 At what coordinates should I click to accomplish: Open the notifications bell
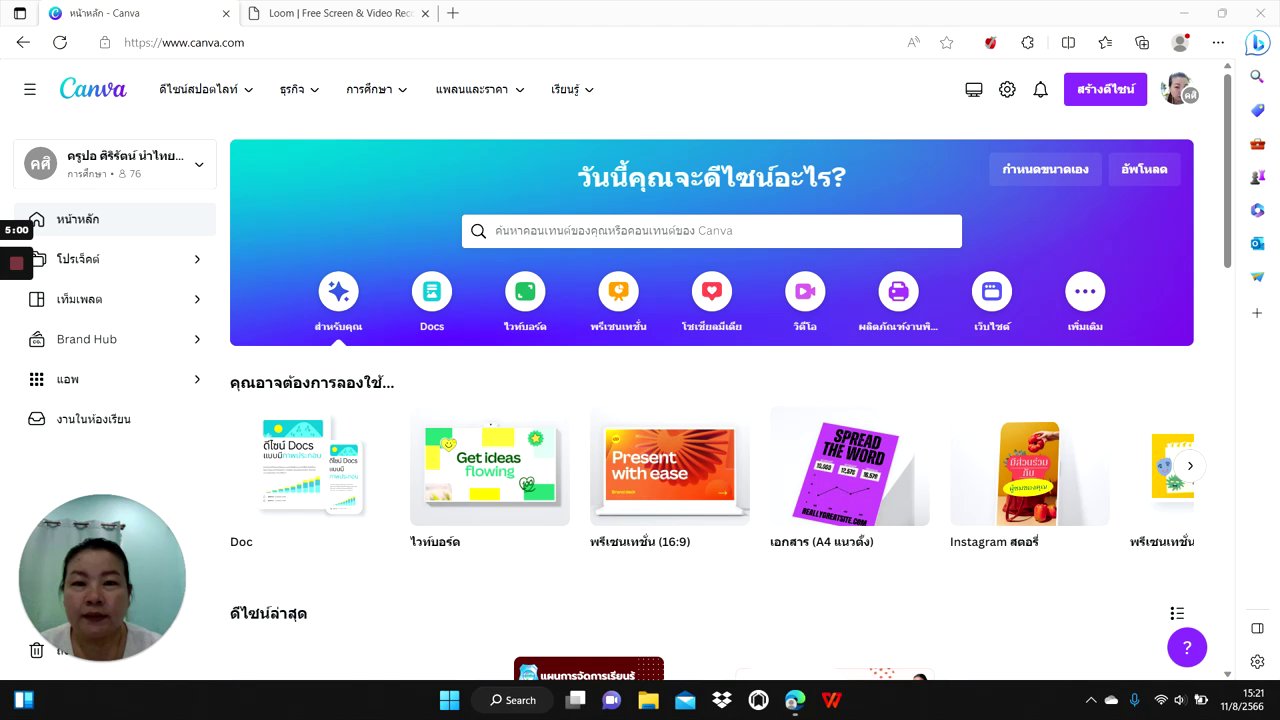pos(1040,89)
